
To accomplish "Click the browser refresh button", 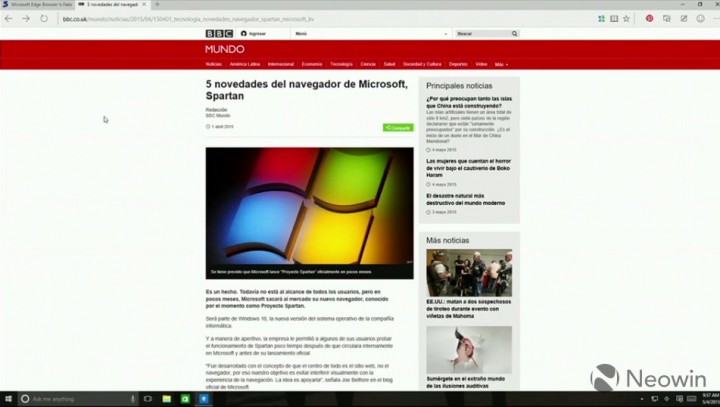I will coord(44,19).
